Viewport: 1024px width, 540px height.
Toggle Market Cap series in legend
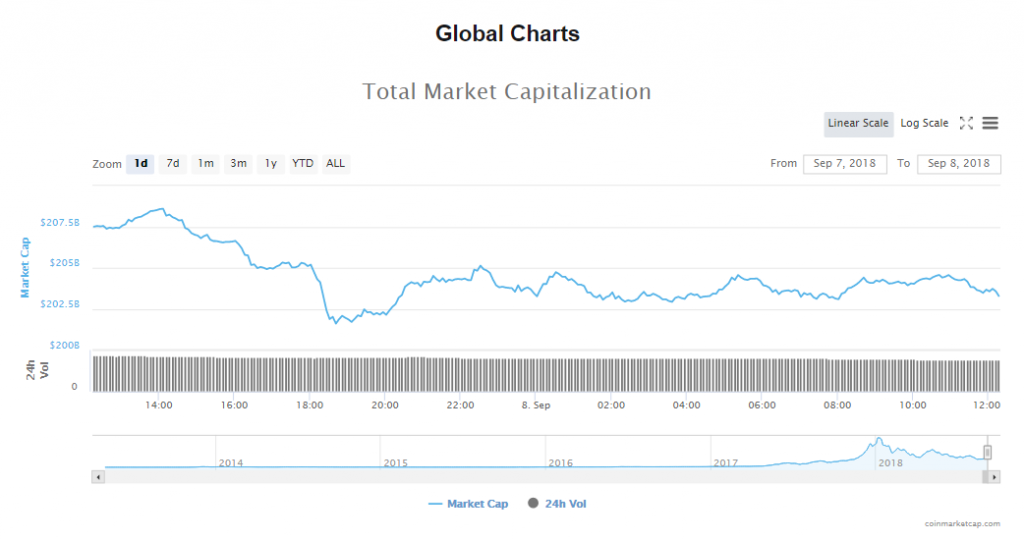[468, 504]
